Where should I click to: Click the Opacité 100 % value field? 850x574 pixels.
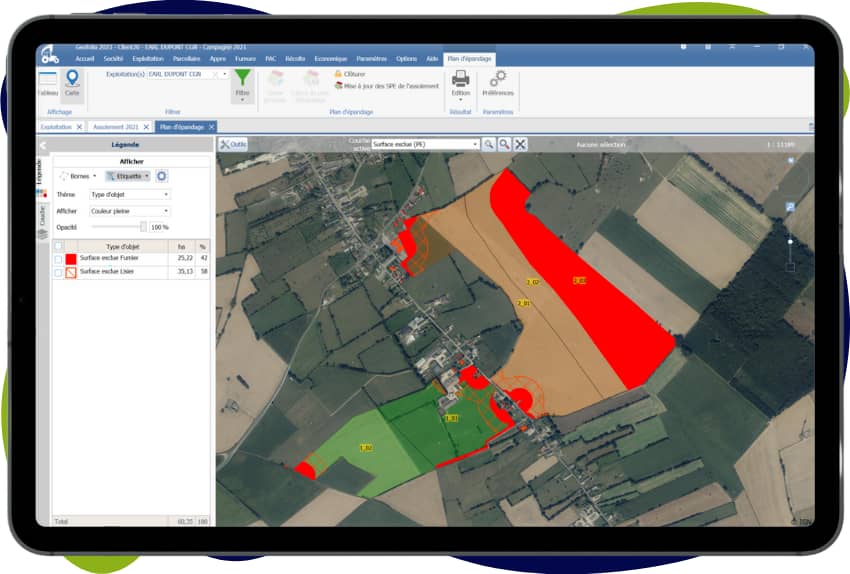(x=159, y=227)
